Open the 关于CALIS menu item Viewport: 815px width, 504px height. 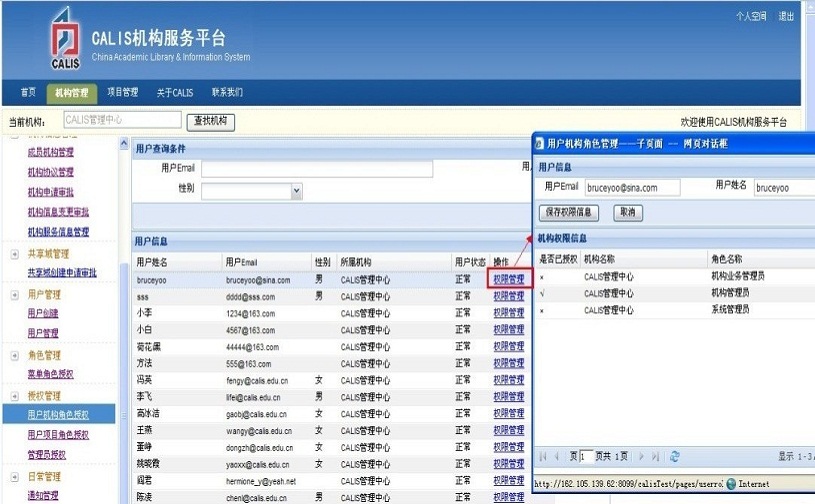click(175, 93)
